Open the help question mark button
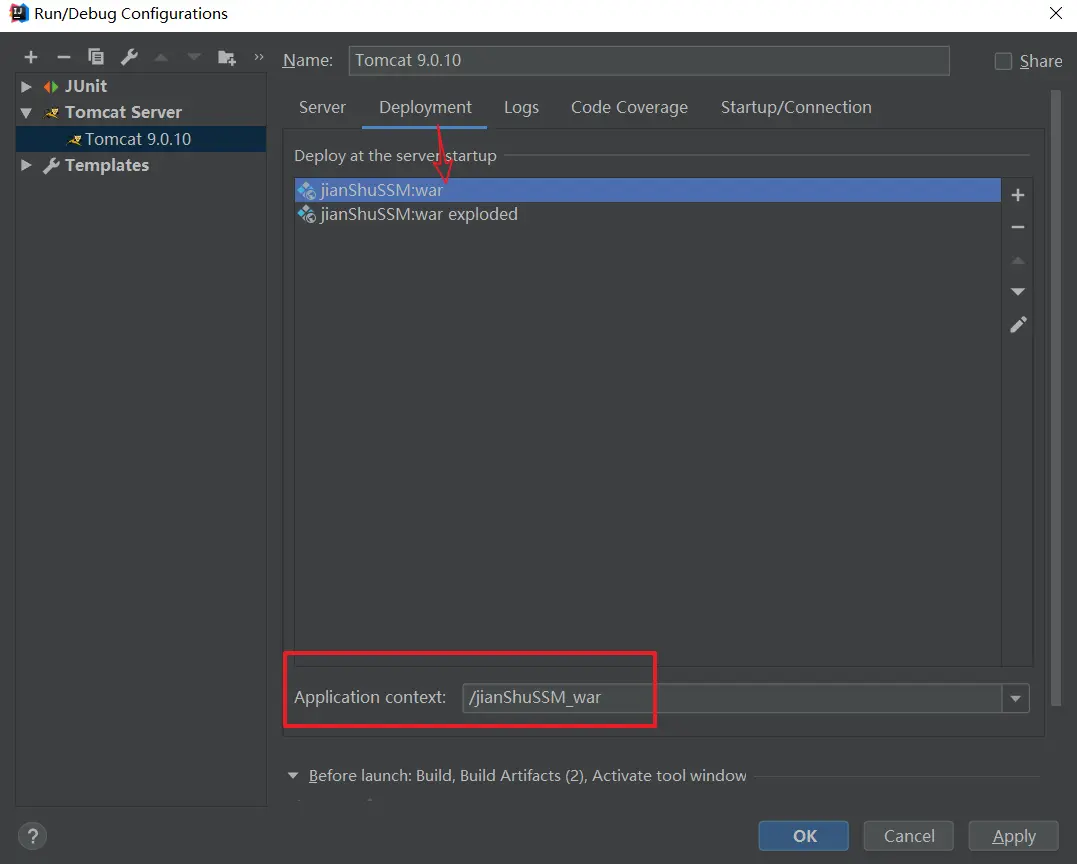Image resolution: width=1077 pixels, height=864 pixels. pyautogui.click(x=32, y=836)
